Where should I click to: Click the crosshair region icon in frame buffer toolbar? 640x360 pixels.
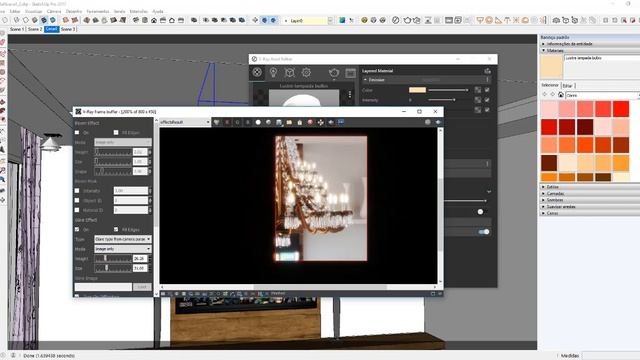coord(320,122)
